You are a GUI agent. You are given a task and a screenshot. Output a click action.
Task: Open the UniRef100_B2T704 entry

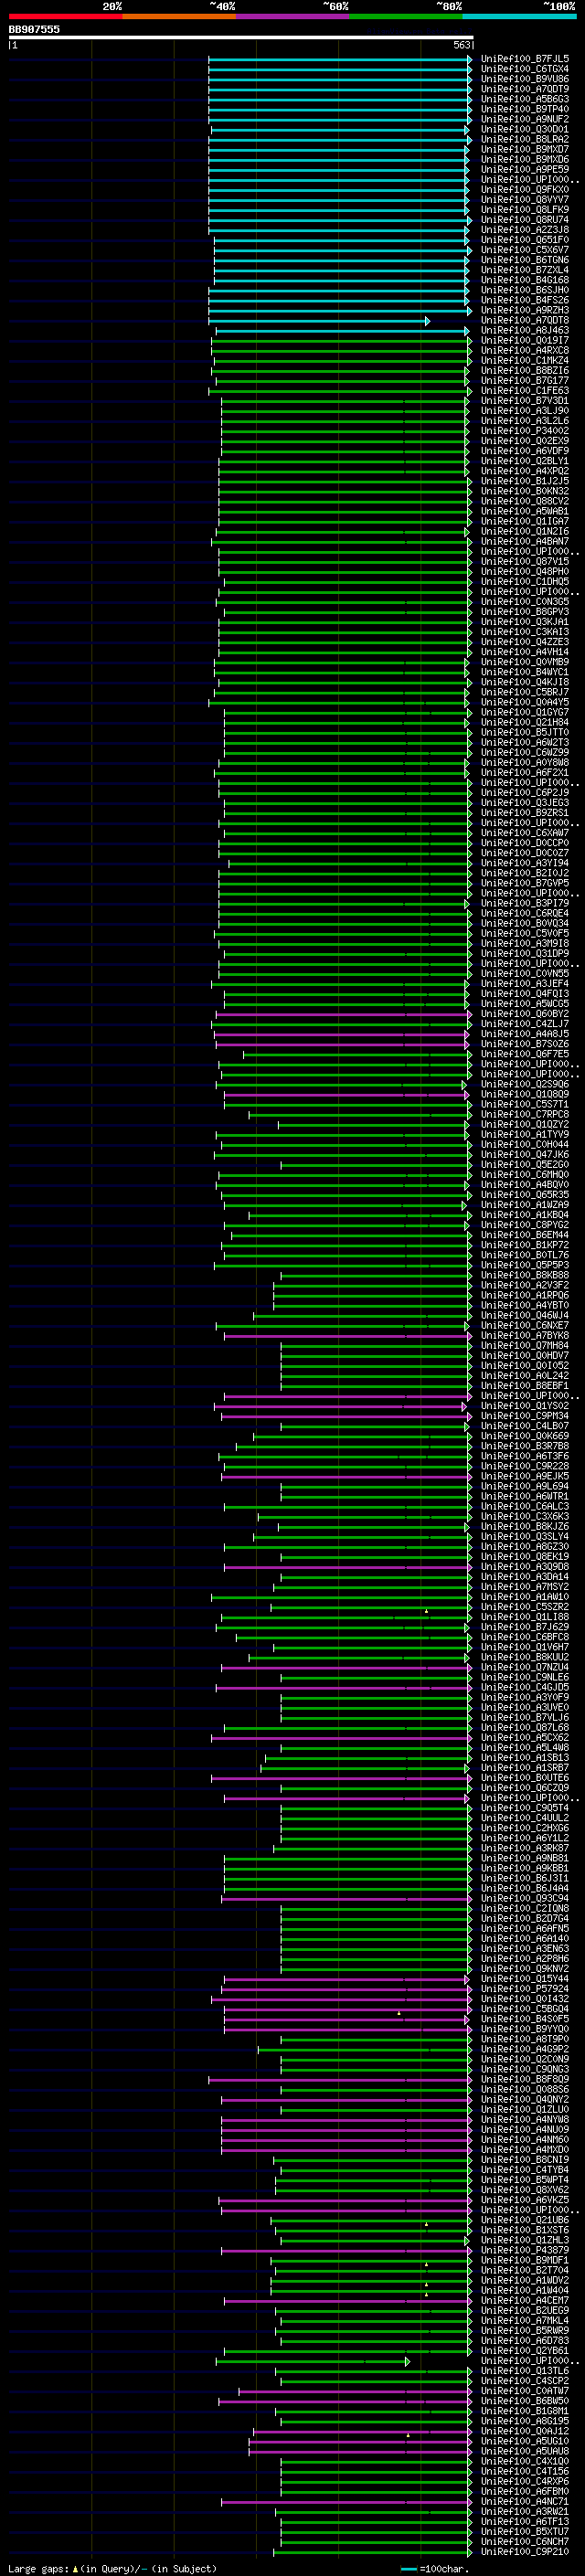[525, 2270]
